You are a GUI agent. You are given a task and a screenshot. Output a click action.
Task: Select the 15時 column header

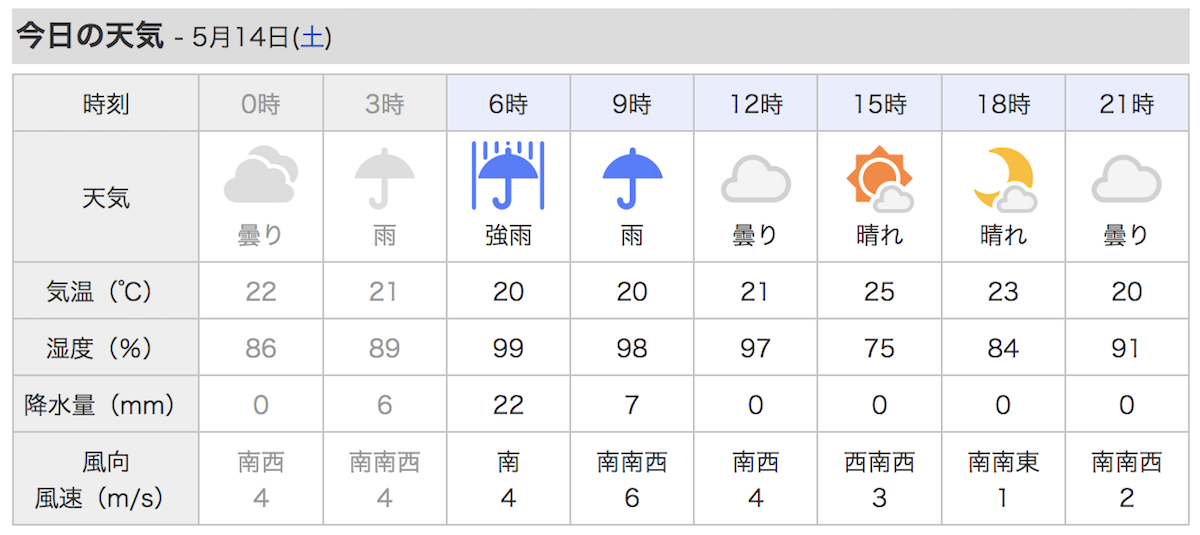pos(879,103)
